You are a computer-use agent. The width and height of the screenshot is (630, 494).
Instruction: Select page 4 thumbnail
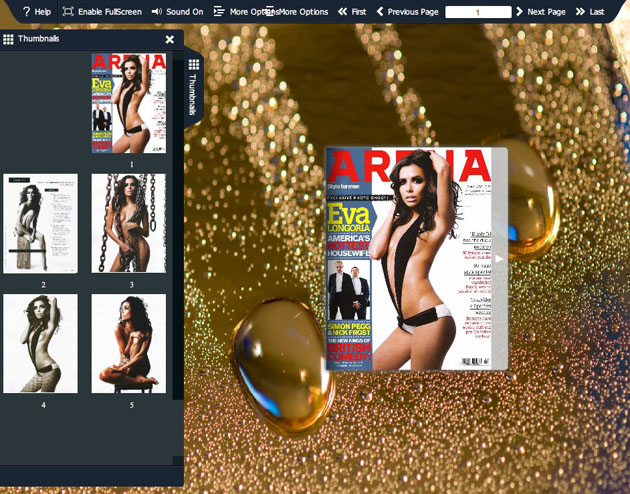[41, 343]
